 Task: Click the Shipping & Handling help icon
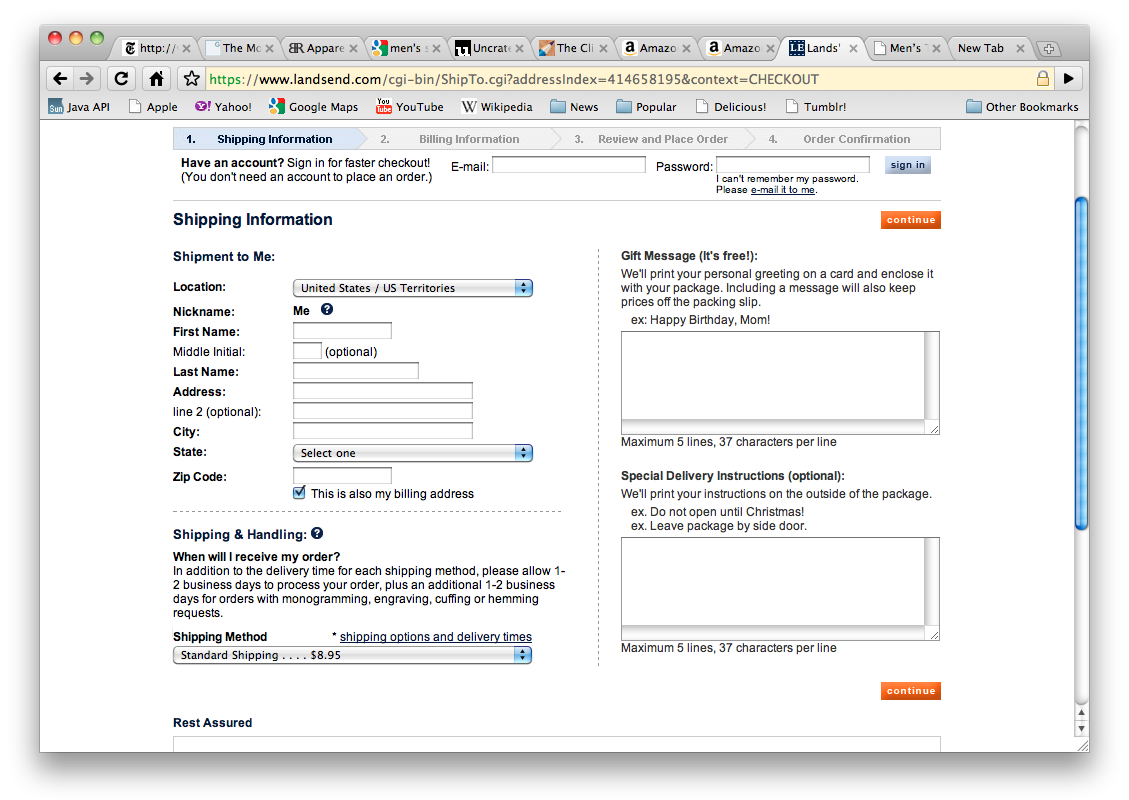pyautogui.click(x=317, y=534)
